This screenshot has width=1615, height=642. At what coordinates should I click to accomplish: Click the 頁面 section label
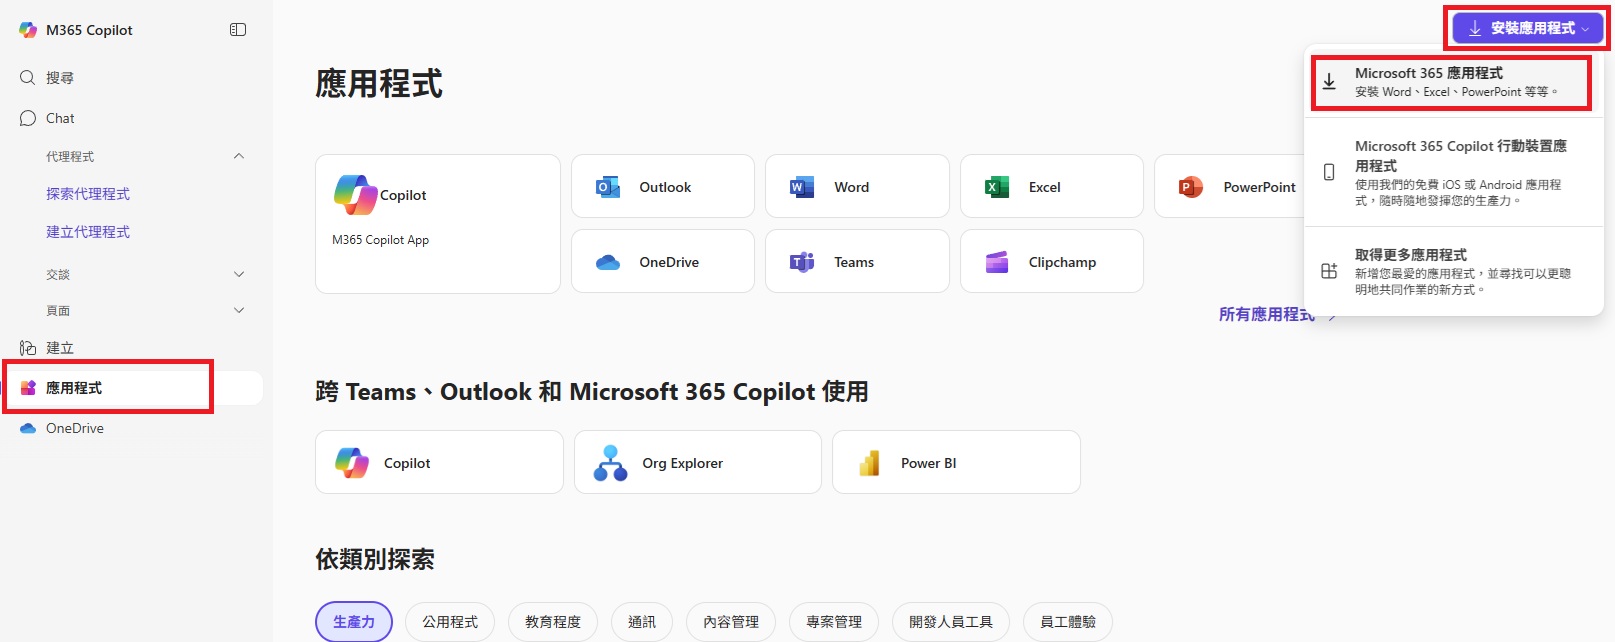click(x=58, y=311)
